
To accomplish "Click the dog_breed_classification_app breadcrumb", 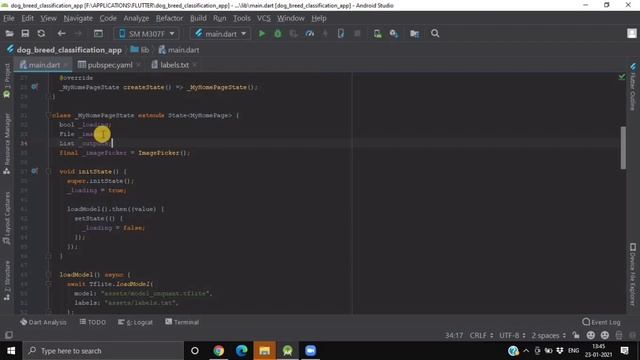I will click(x=64, y=50).
